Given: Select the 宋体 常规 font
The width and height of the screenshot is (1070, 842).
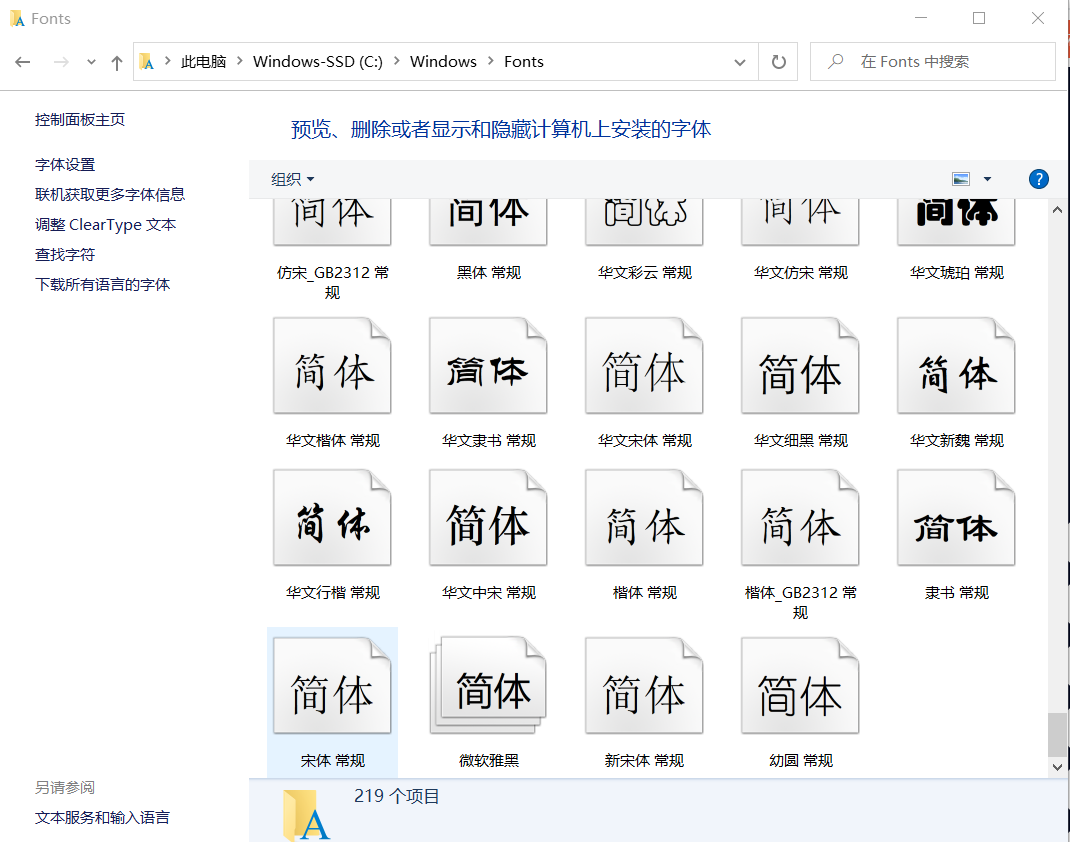Looking at the screenshot, I should pos(332,685).
